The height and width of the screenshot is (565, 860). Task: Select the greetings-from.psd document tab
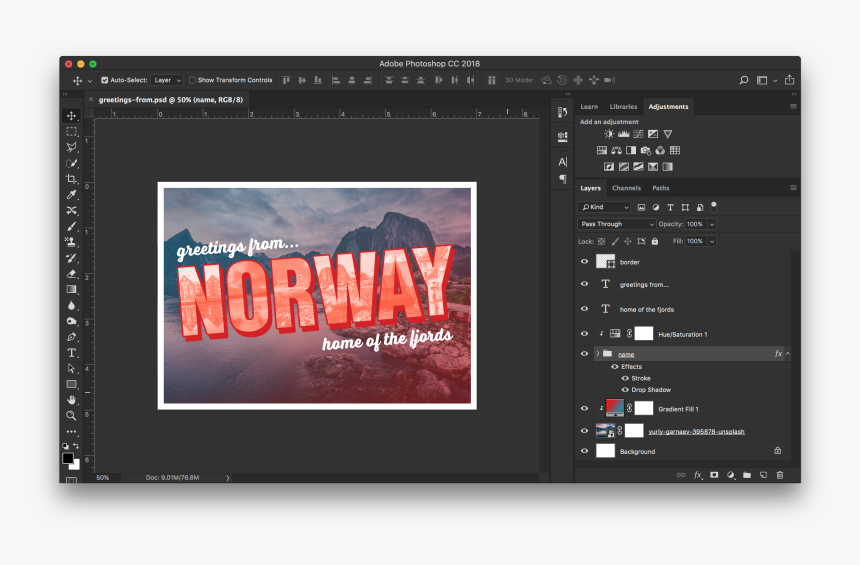(x=171, y=100)
